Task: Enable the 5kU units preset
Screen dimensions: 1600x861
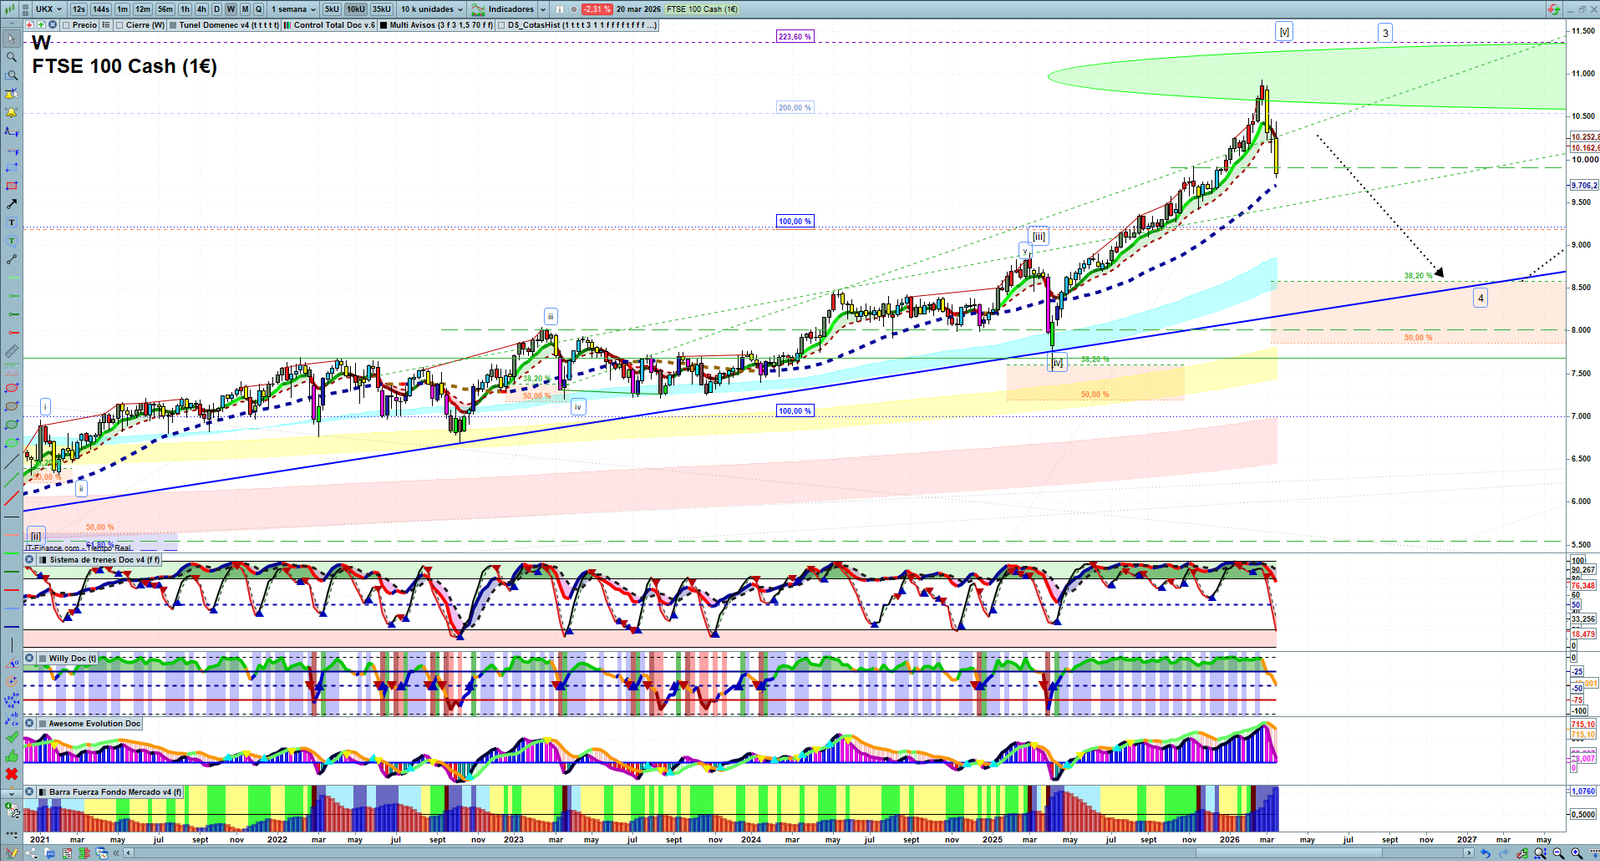Action: (332, 9)
